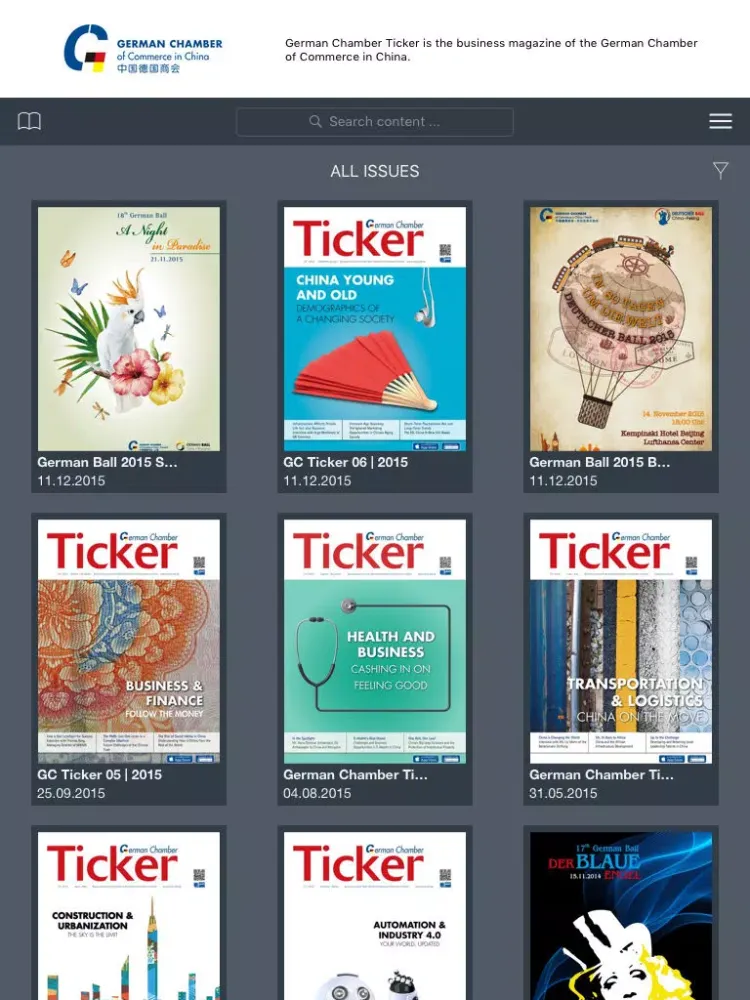Click the ALL ISSUES heading
The height and width of the screenshot is (1000, 750).
click(x=374, y=171)
